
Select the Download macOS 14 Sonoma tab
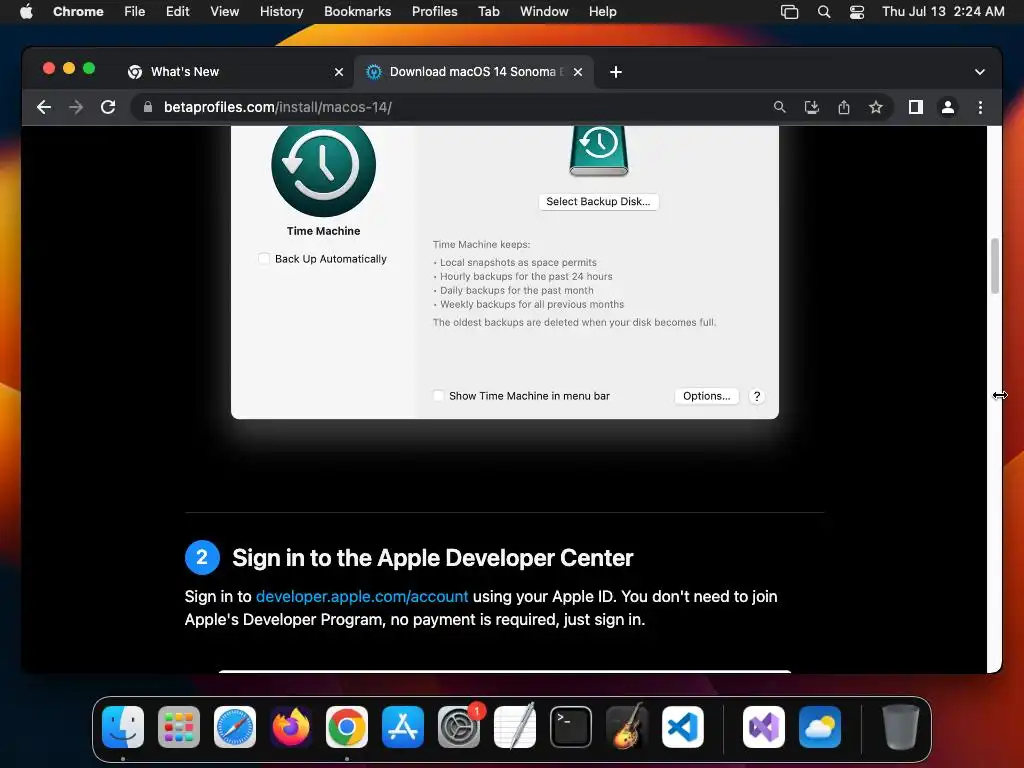click(x=473, y=72)
